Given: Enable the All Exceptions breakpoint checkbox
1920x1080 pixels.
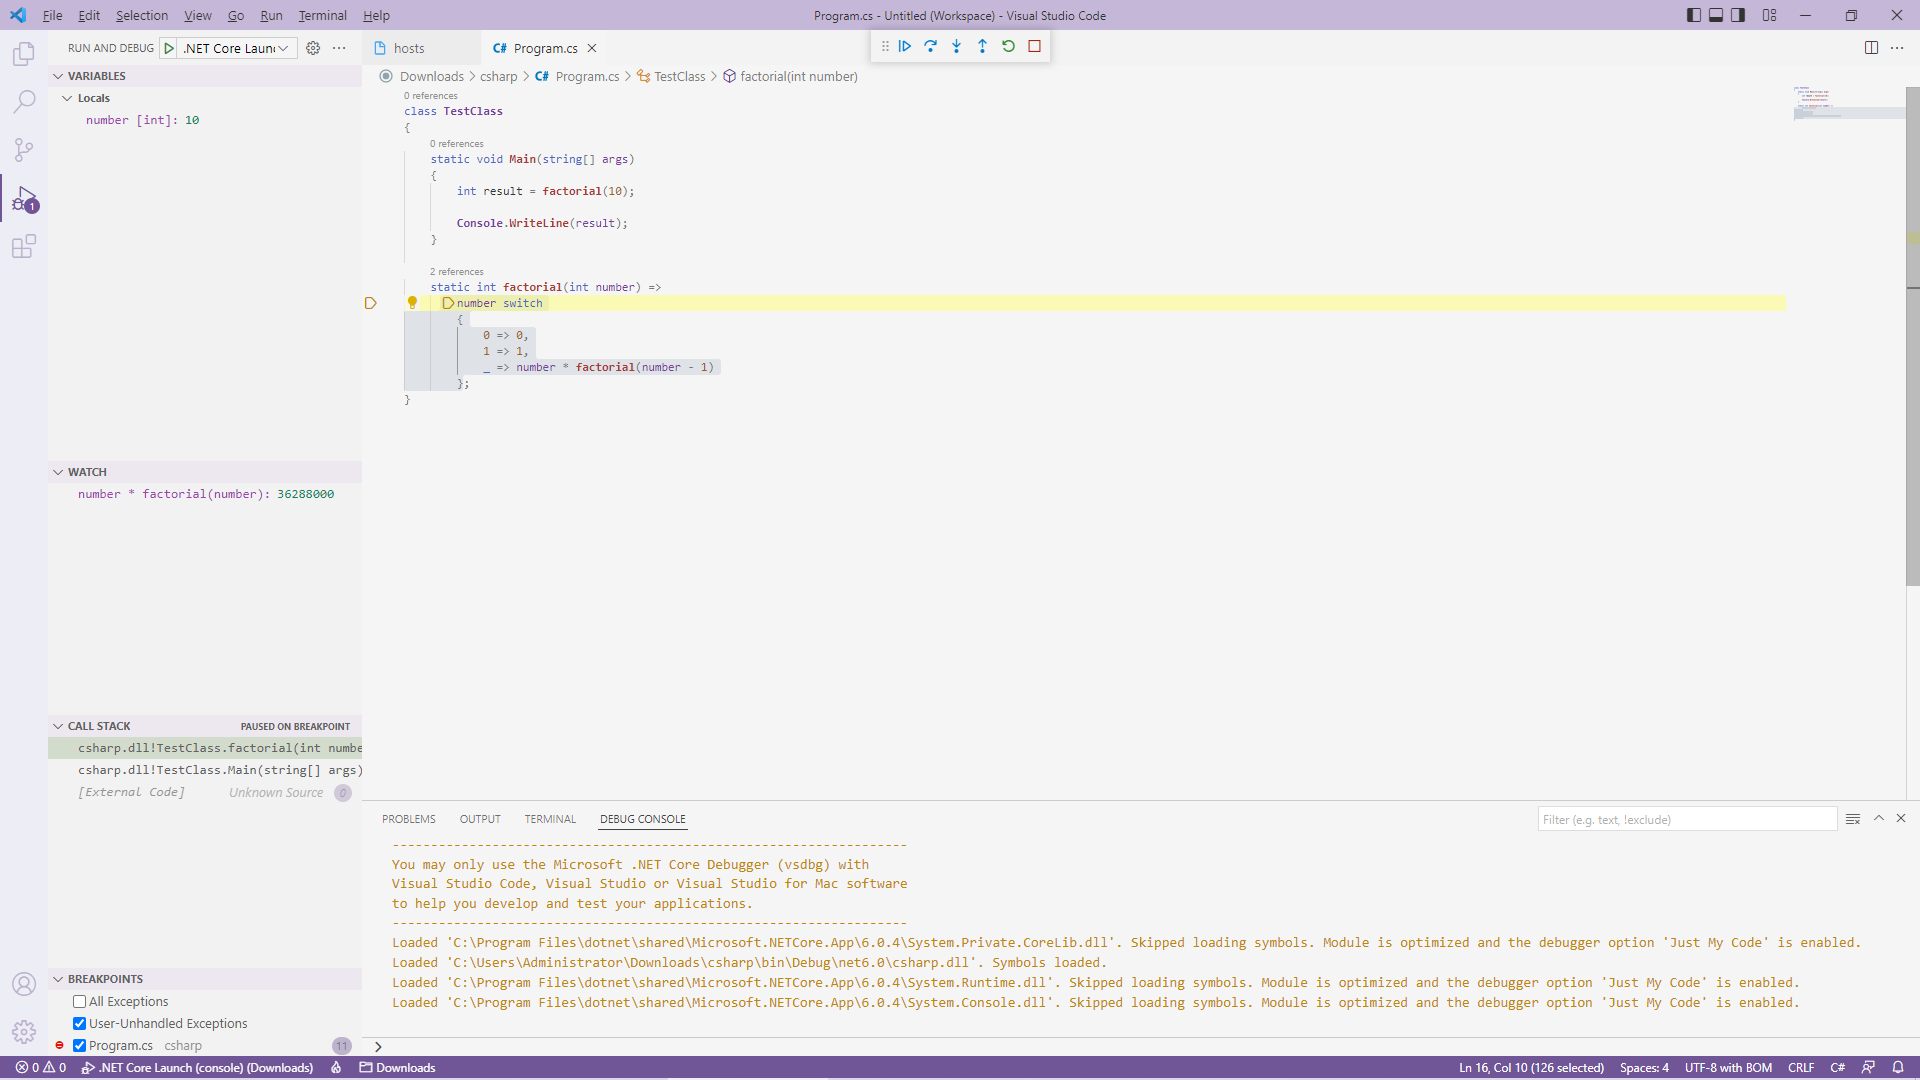Looking at the screenshot, I should [x=79, y=1002].
